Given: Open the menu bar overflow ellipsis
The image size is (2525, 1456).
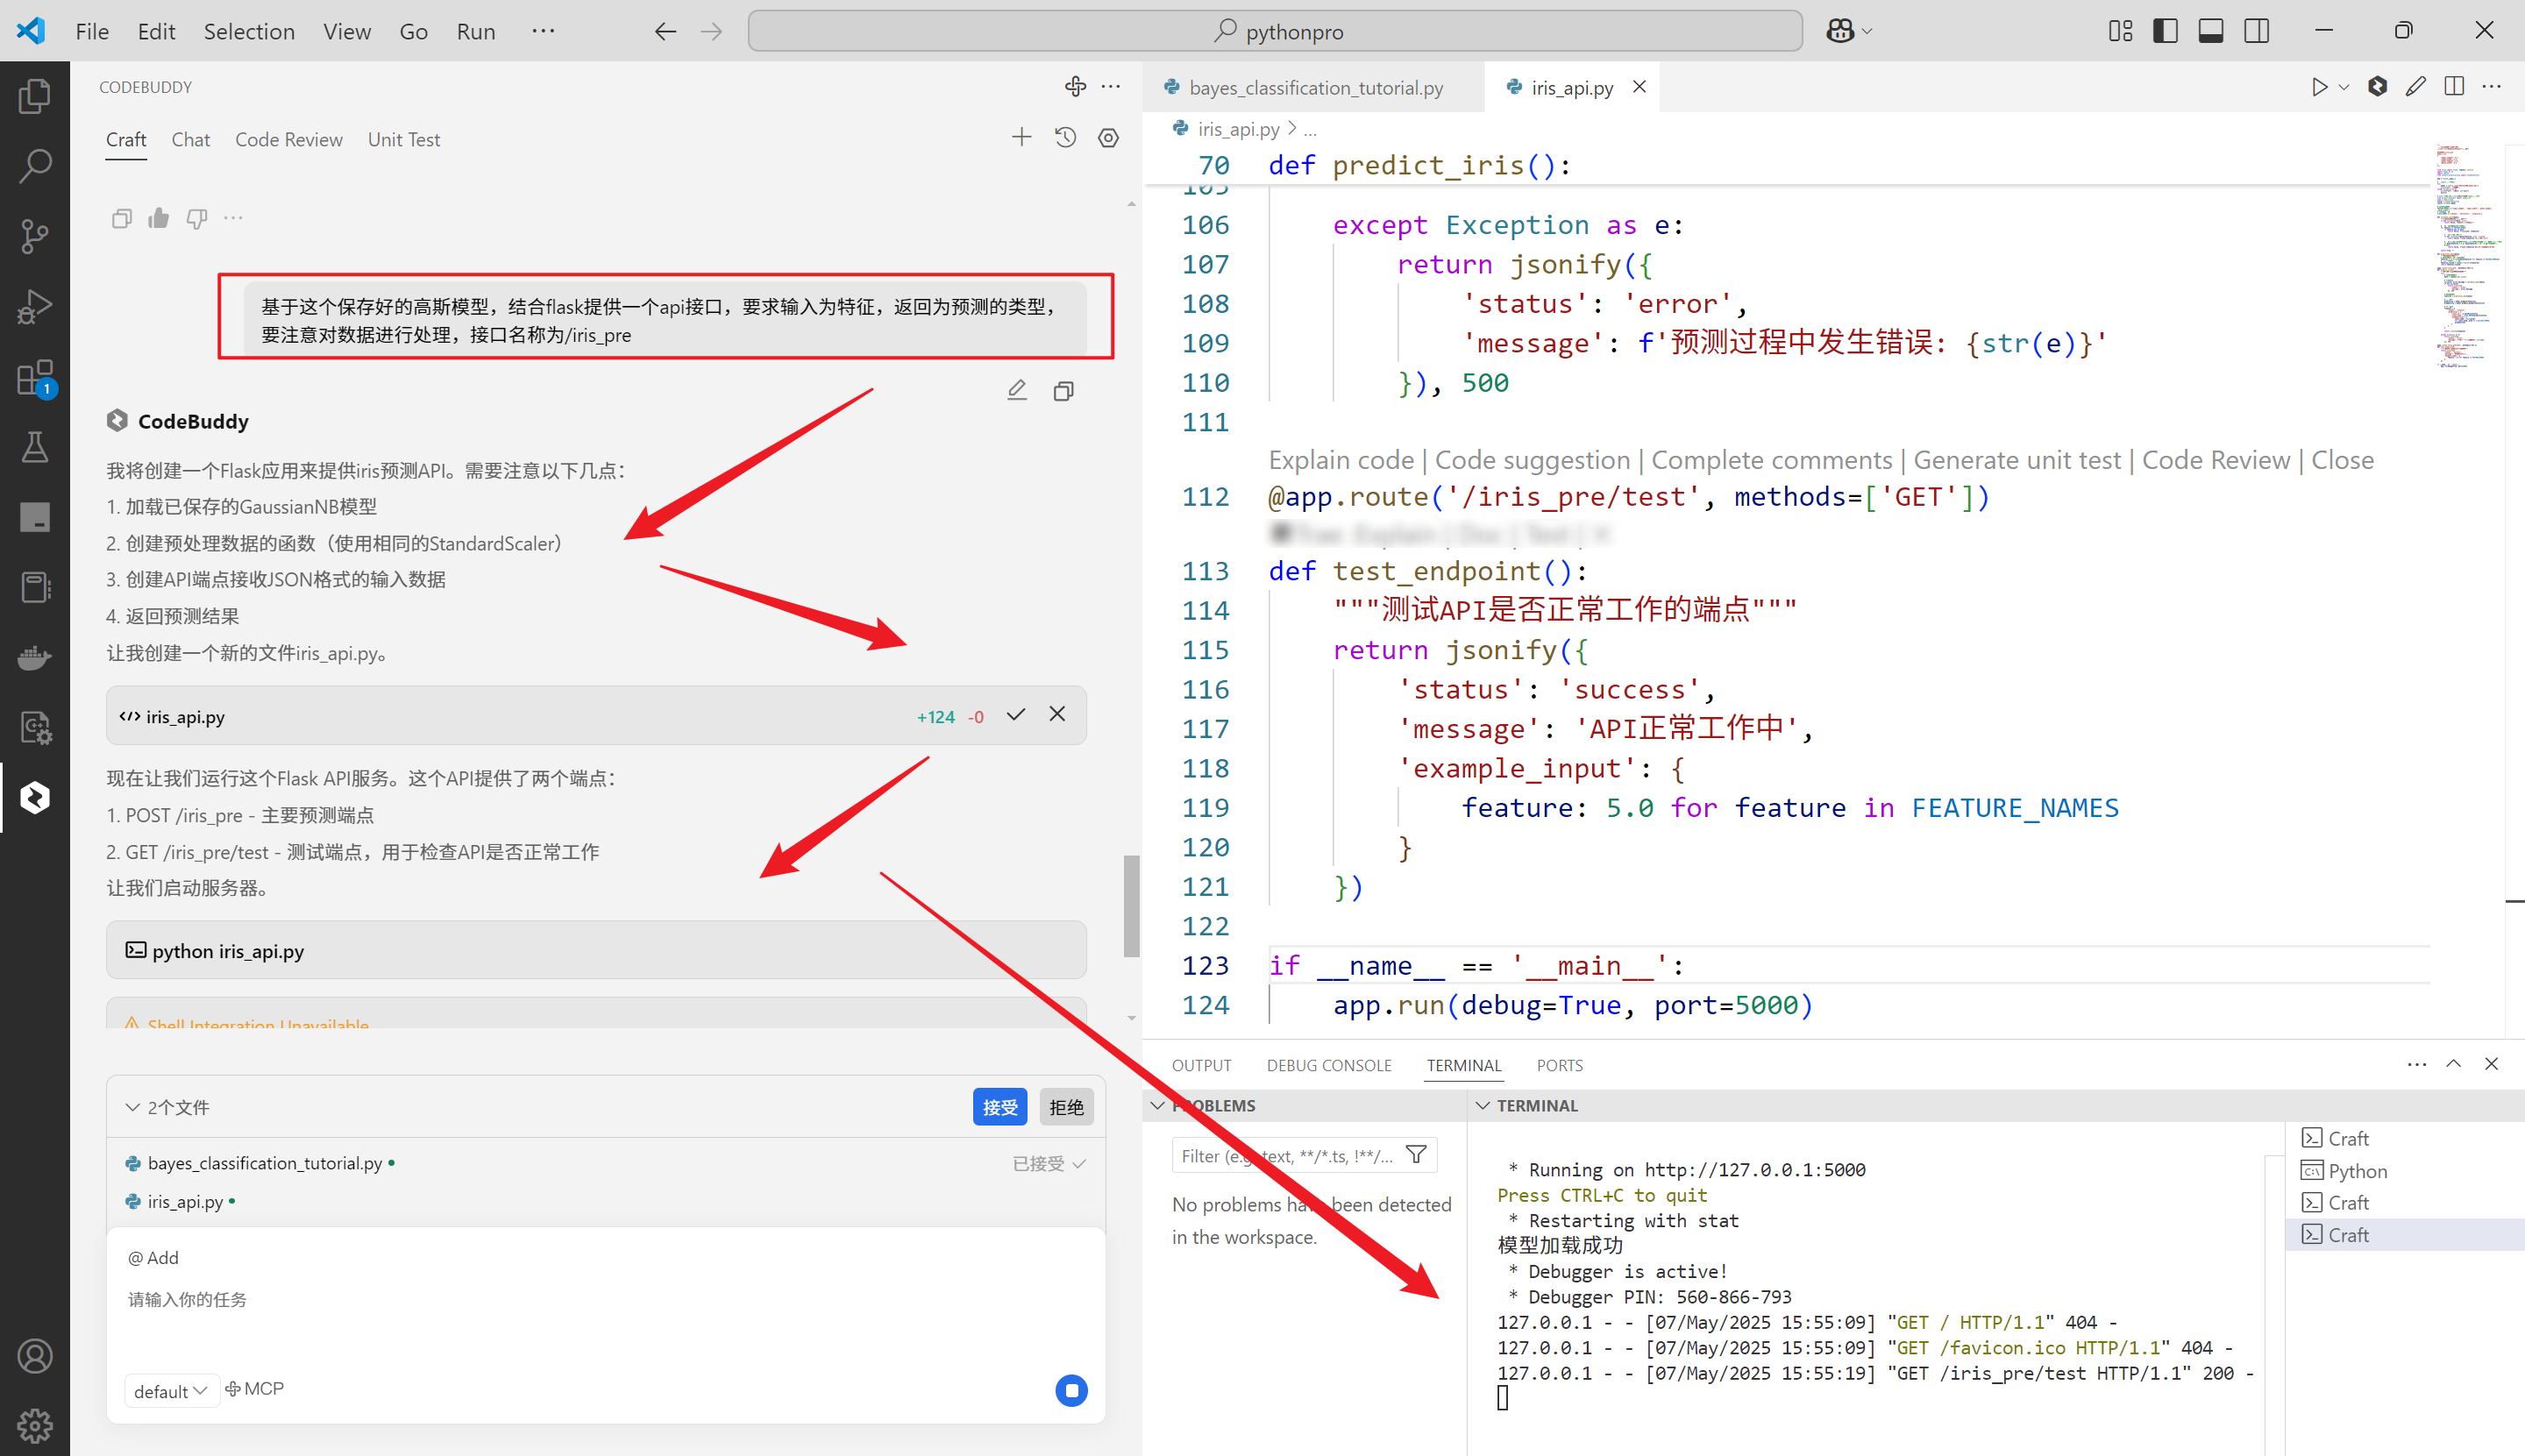Looking at the screenshot, I should click(x=543, y=31).
